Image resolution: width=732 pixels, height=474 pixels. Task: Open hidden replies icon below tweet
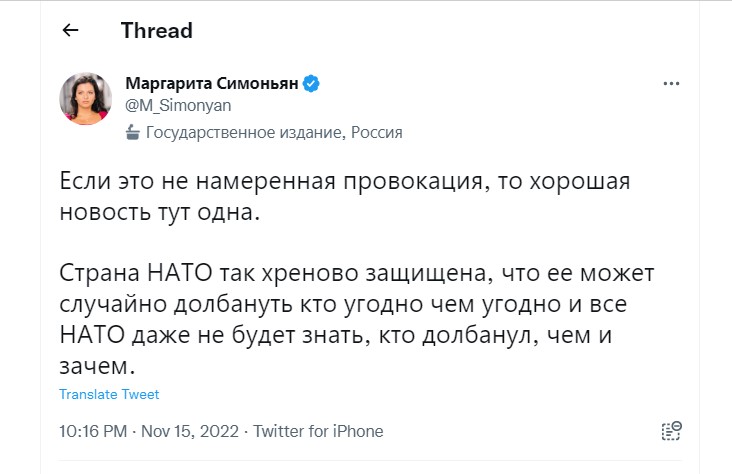coord(671,431)
